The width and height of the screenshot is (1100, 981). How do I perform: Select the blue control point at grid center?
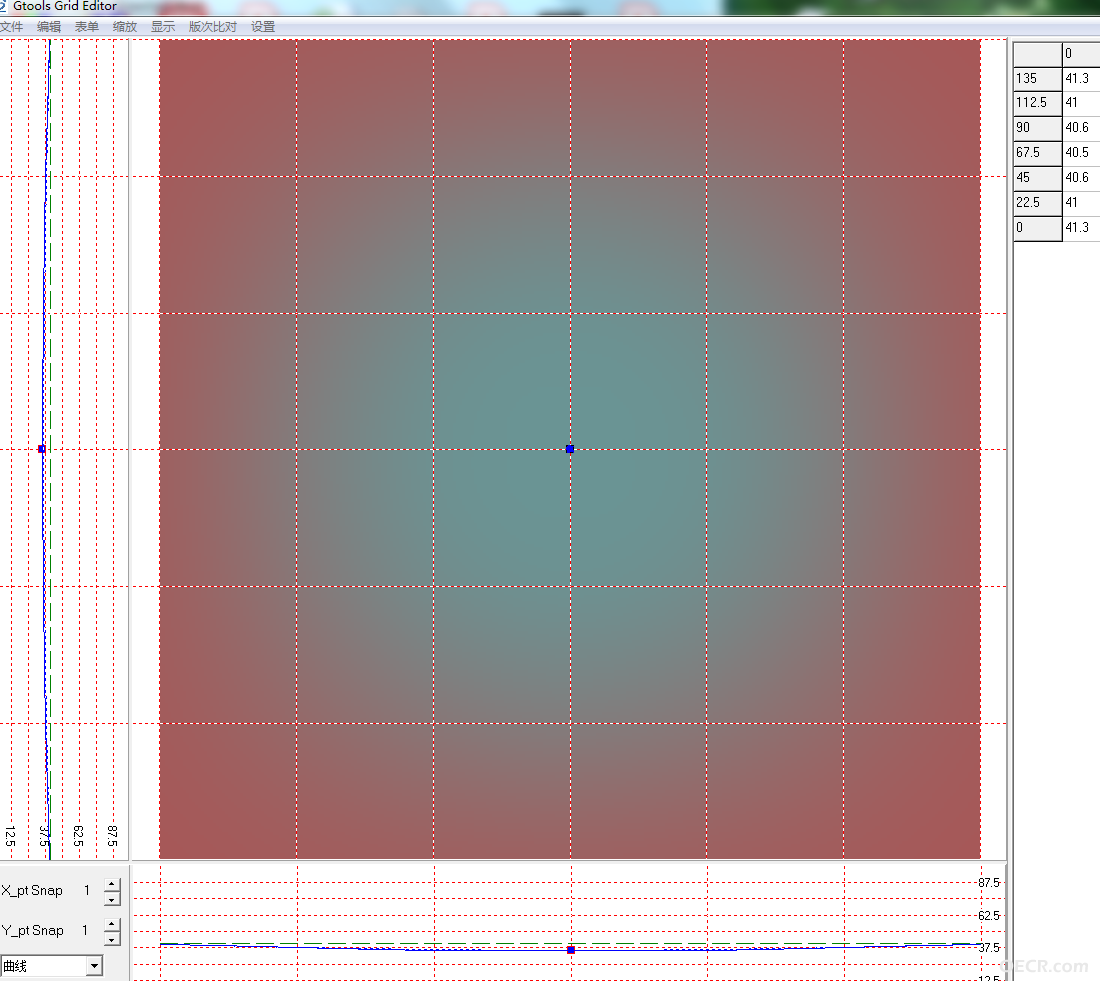point(570,449)
